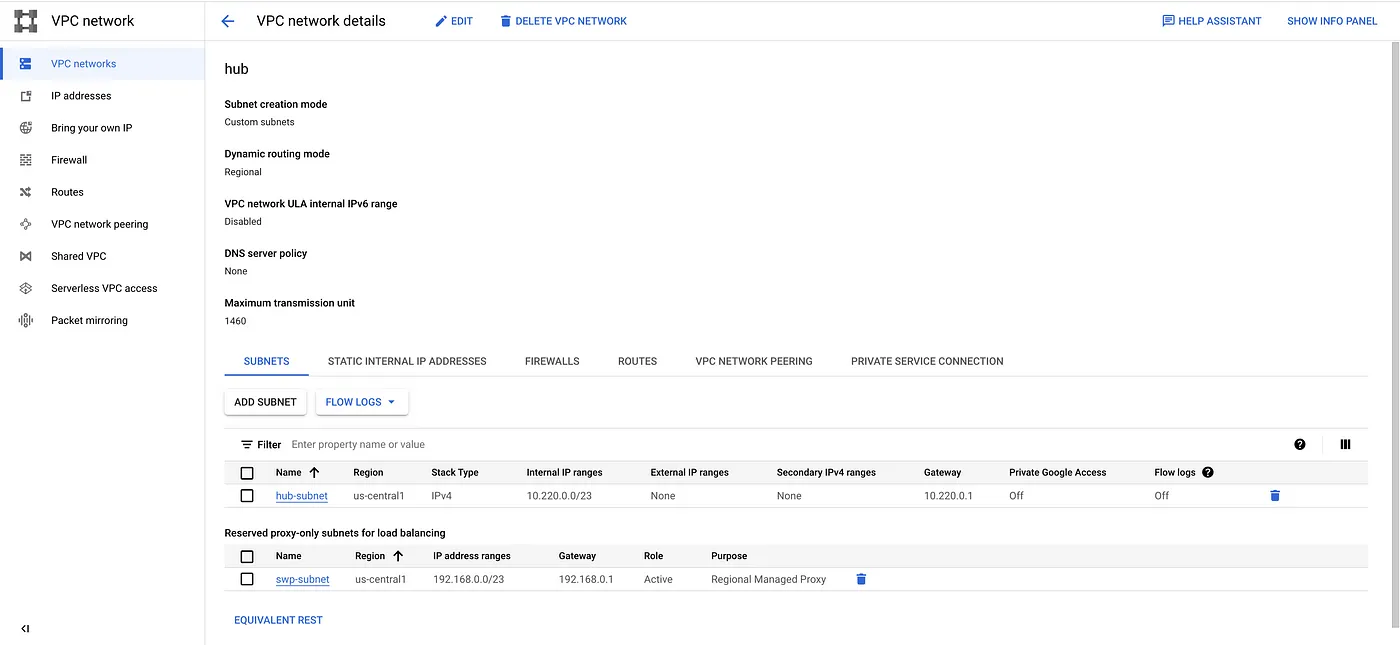
Task: Open Serverless VPC access in sidebar
Action: pyautogui.click(x=104, y=288)
